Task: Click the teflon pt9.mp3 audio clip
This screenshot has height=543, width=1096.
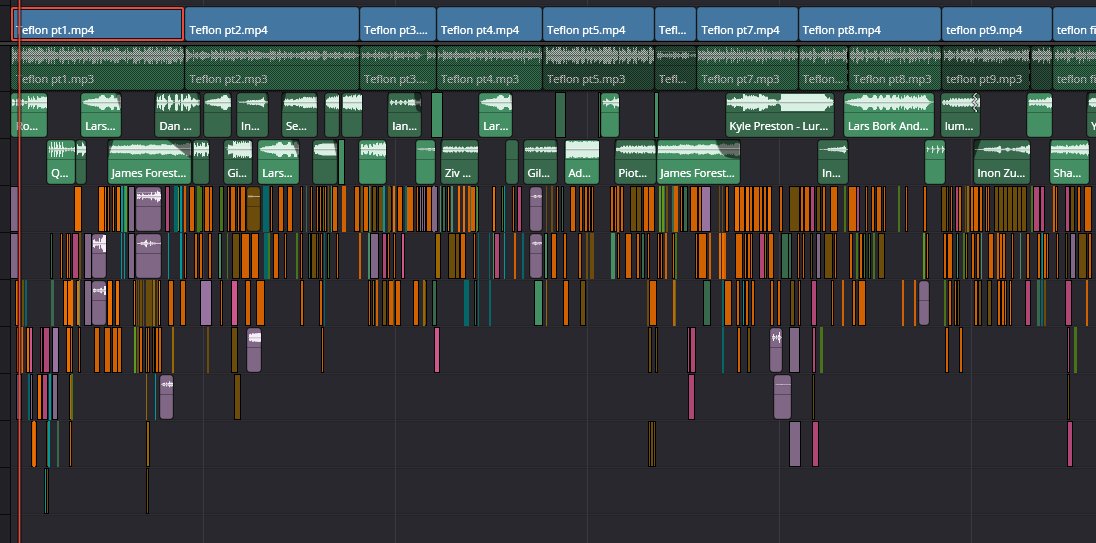Action: coord(986,68)
